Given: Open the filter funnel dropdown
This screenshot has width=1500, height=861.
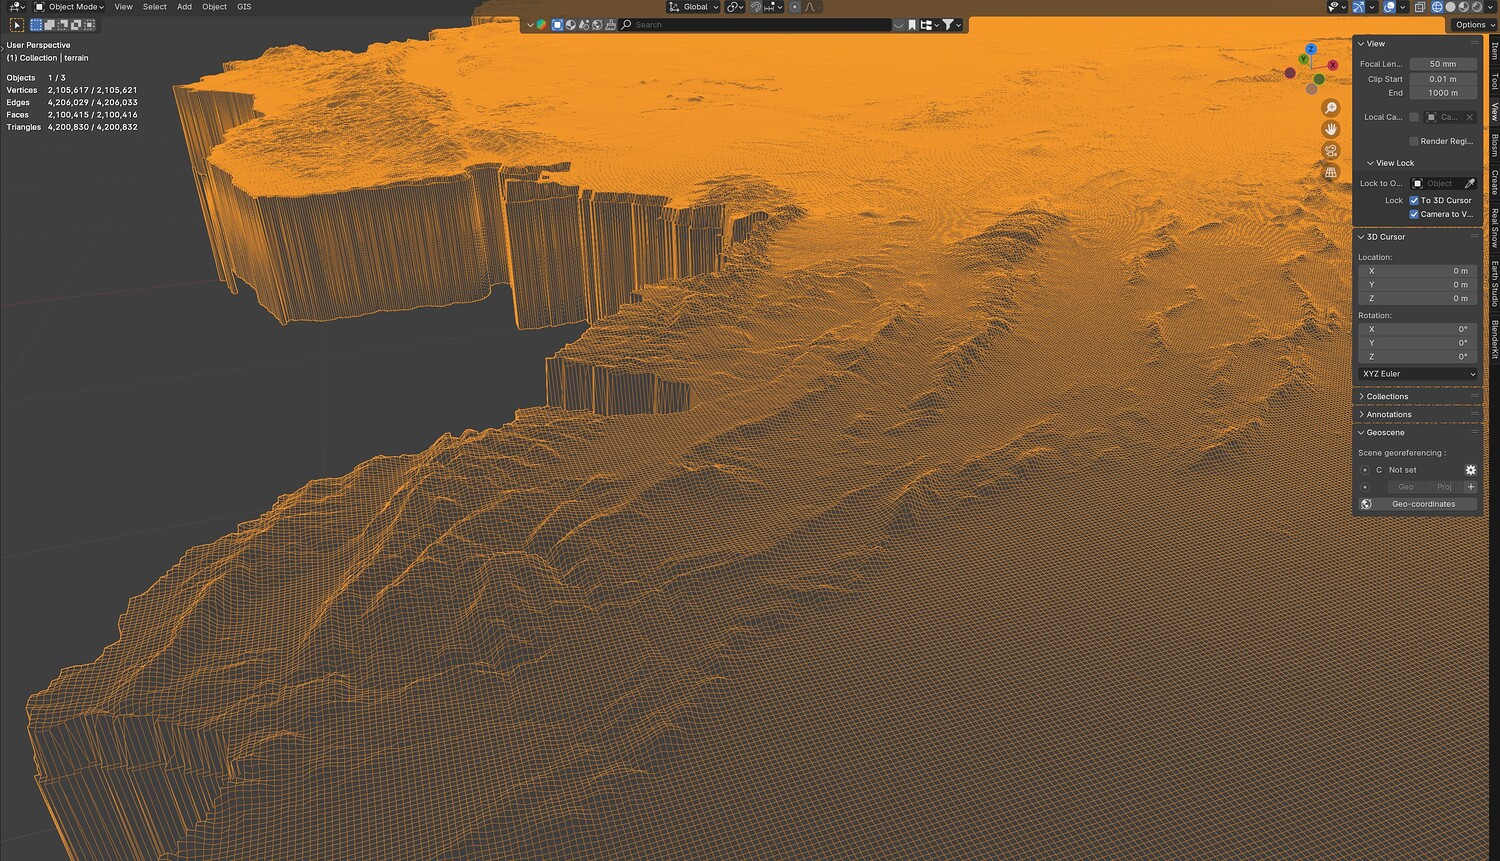Looking at the screenshot, I should tap(951, 25).
